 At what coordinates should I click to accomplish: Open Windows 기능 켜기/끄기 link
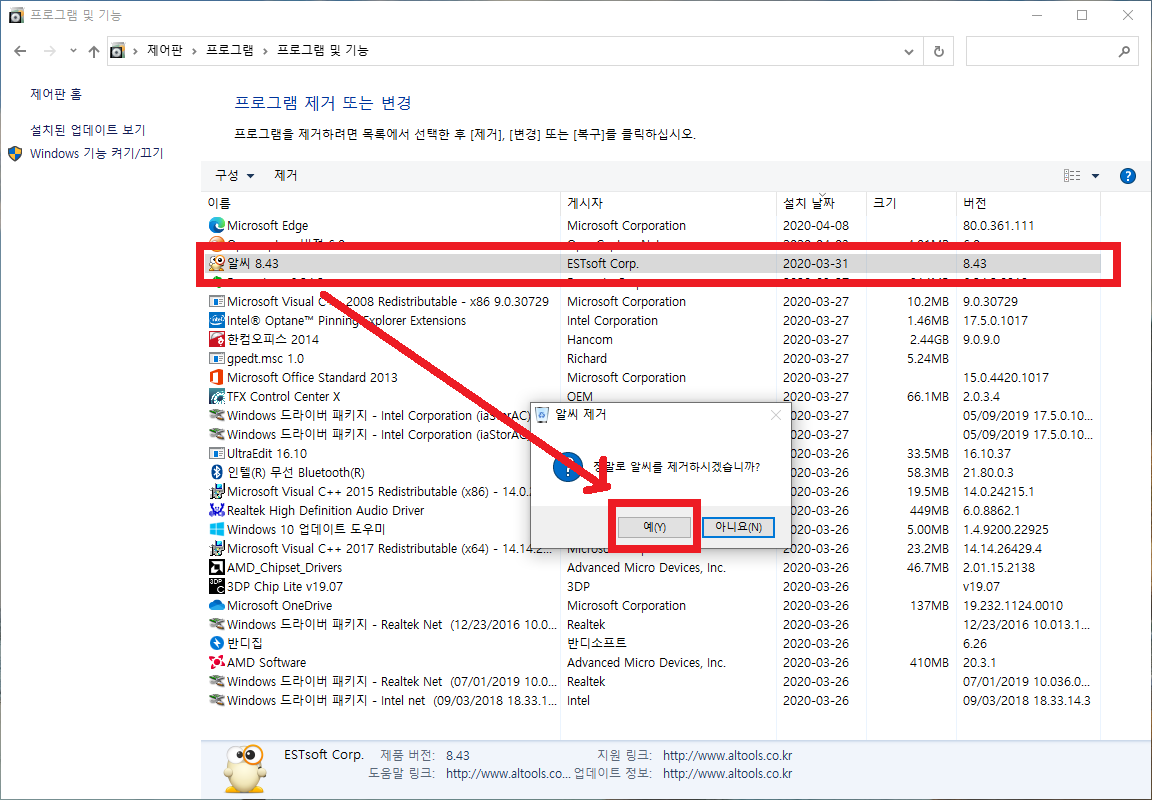(x=96, y=154)
